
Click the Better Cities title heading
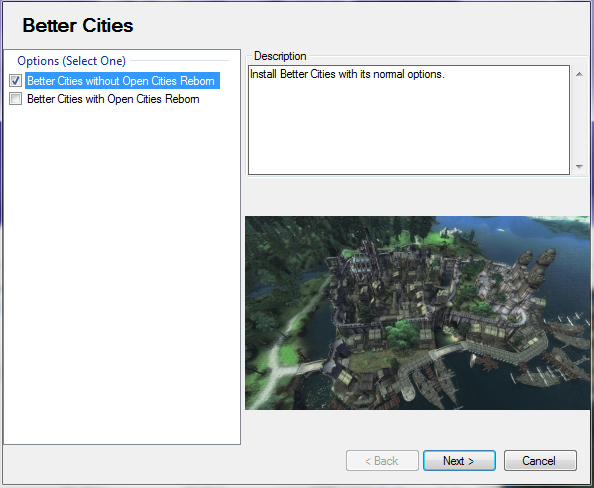click(x=78, y=25)
